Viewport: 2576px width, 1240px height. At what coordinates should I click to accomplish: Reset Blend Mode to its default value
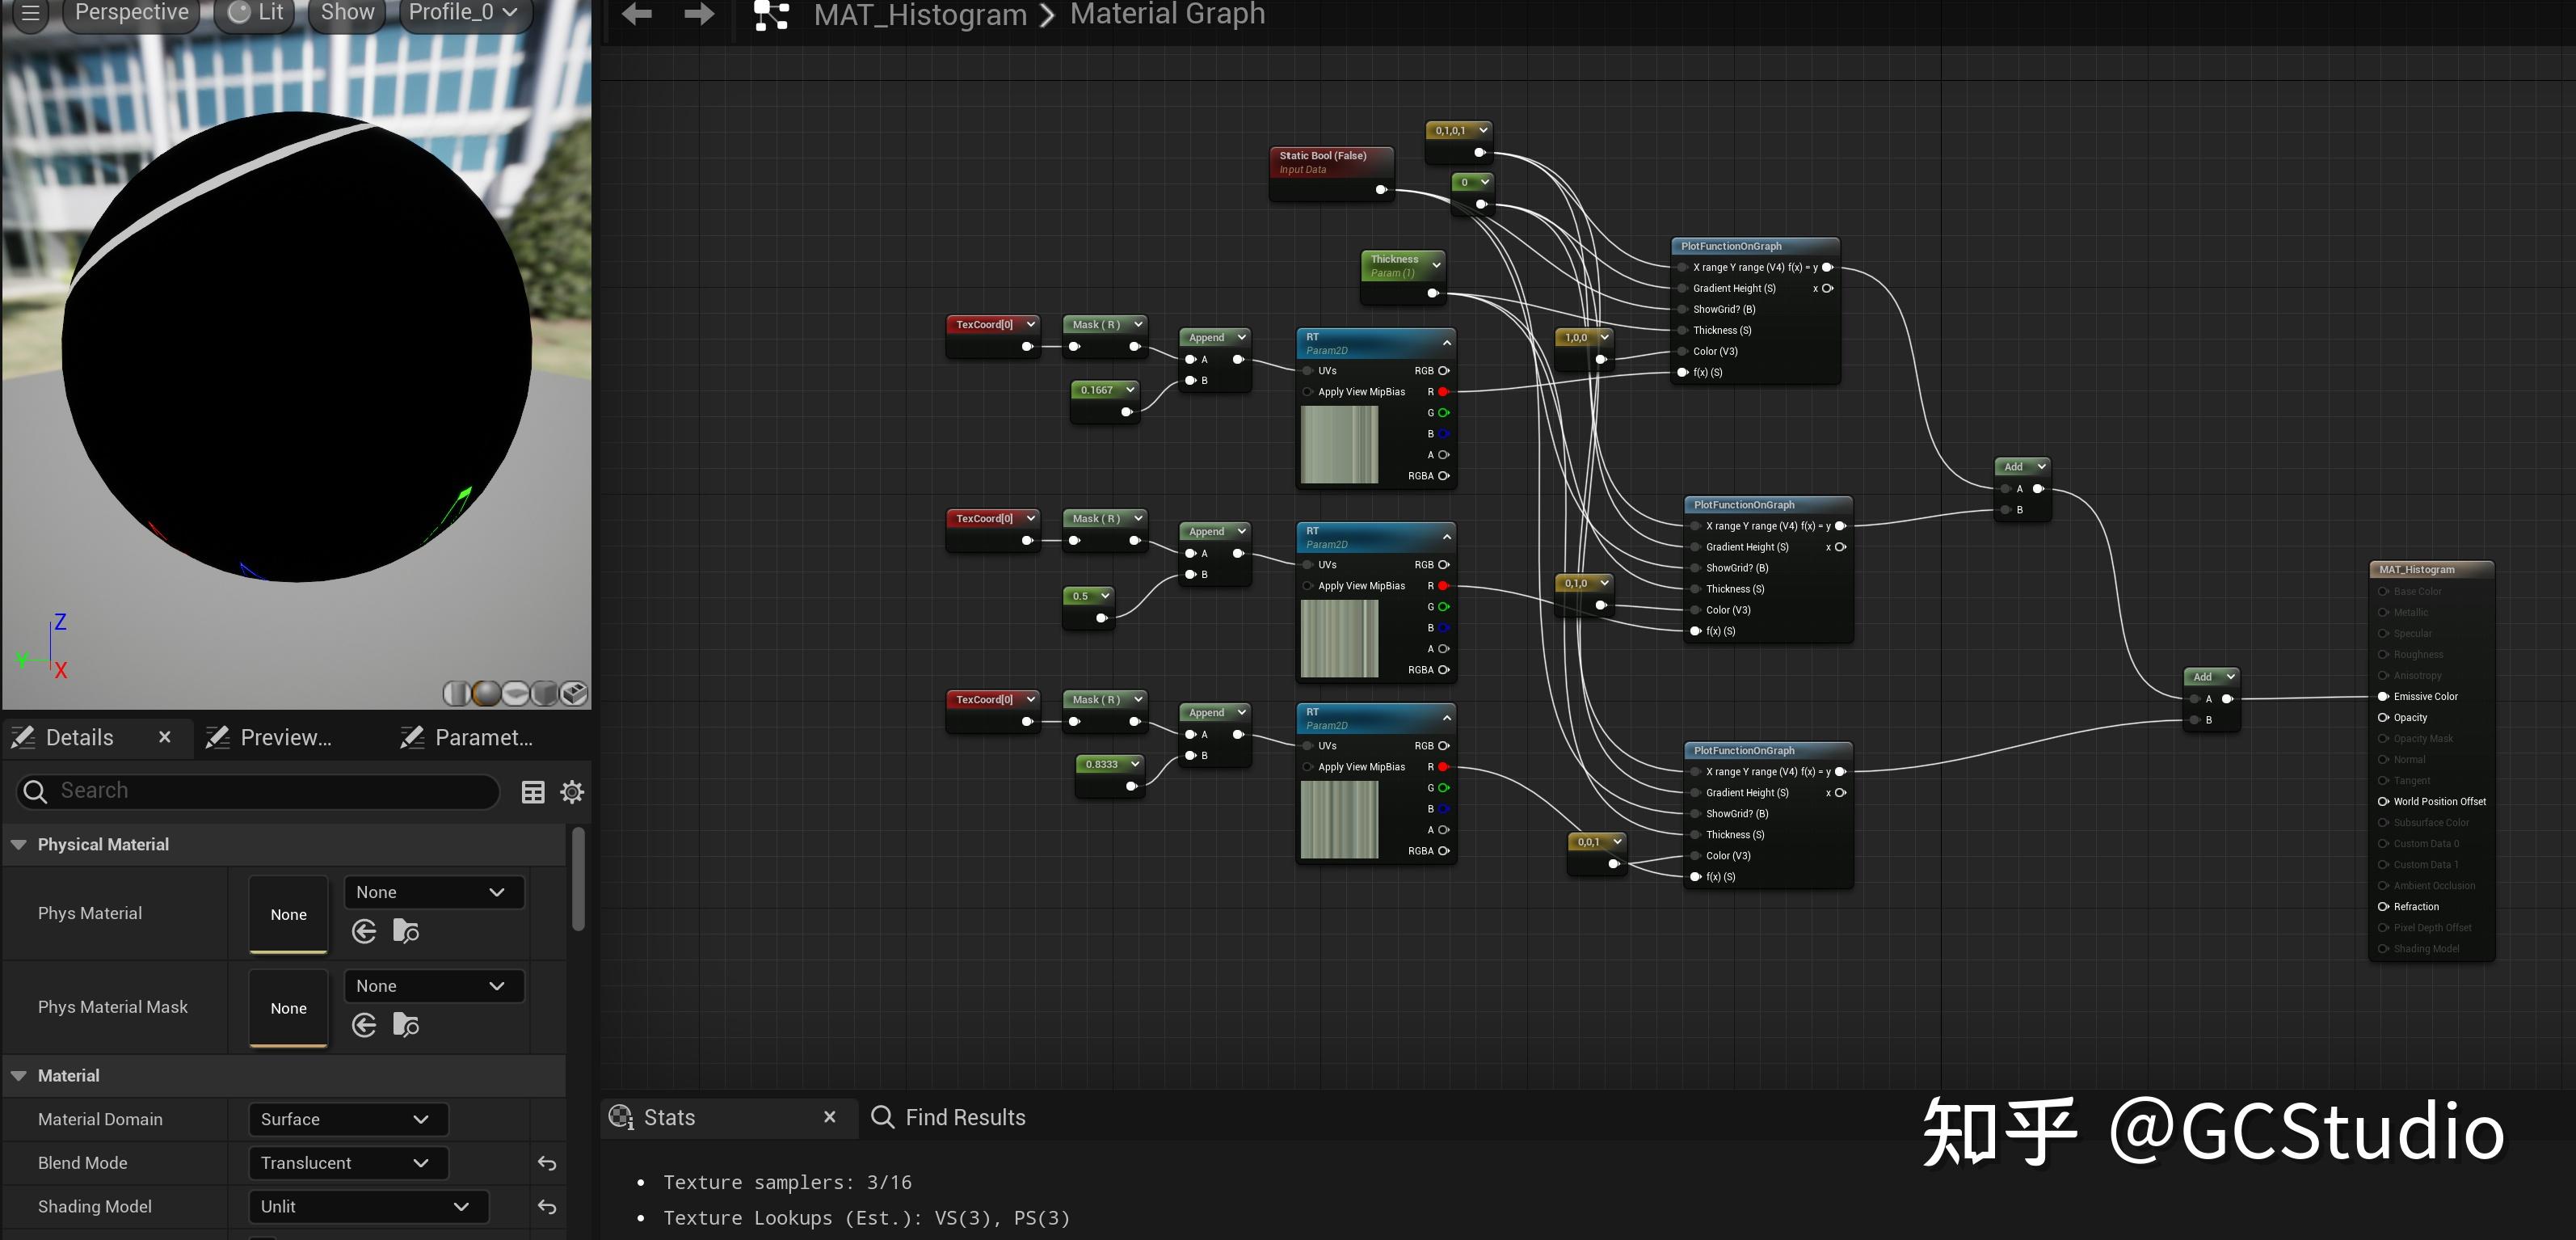click(547, 1163)
